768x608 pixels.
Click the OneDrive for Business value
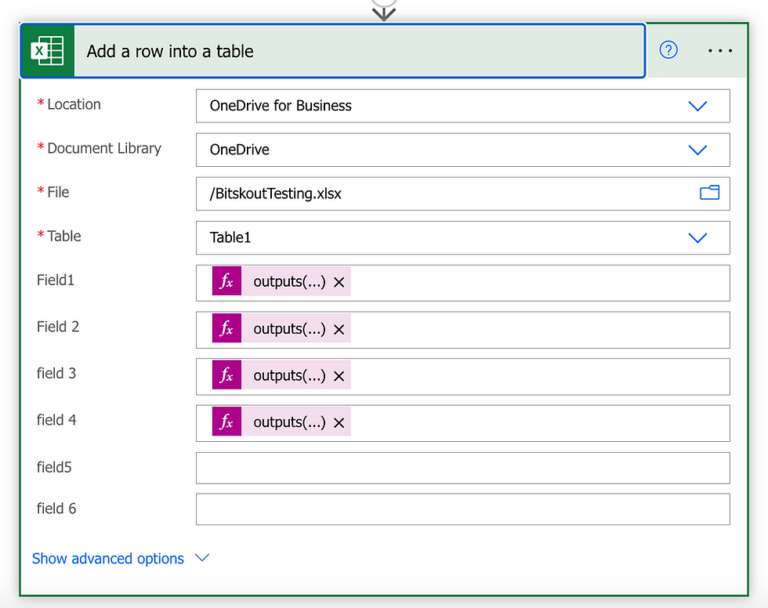(x=281, y=106)
